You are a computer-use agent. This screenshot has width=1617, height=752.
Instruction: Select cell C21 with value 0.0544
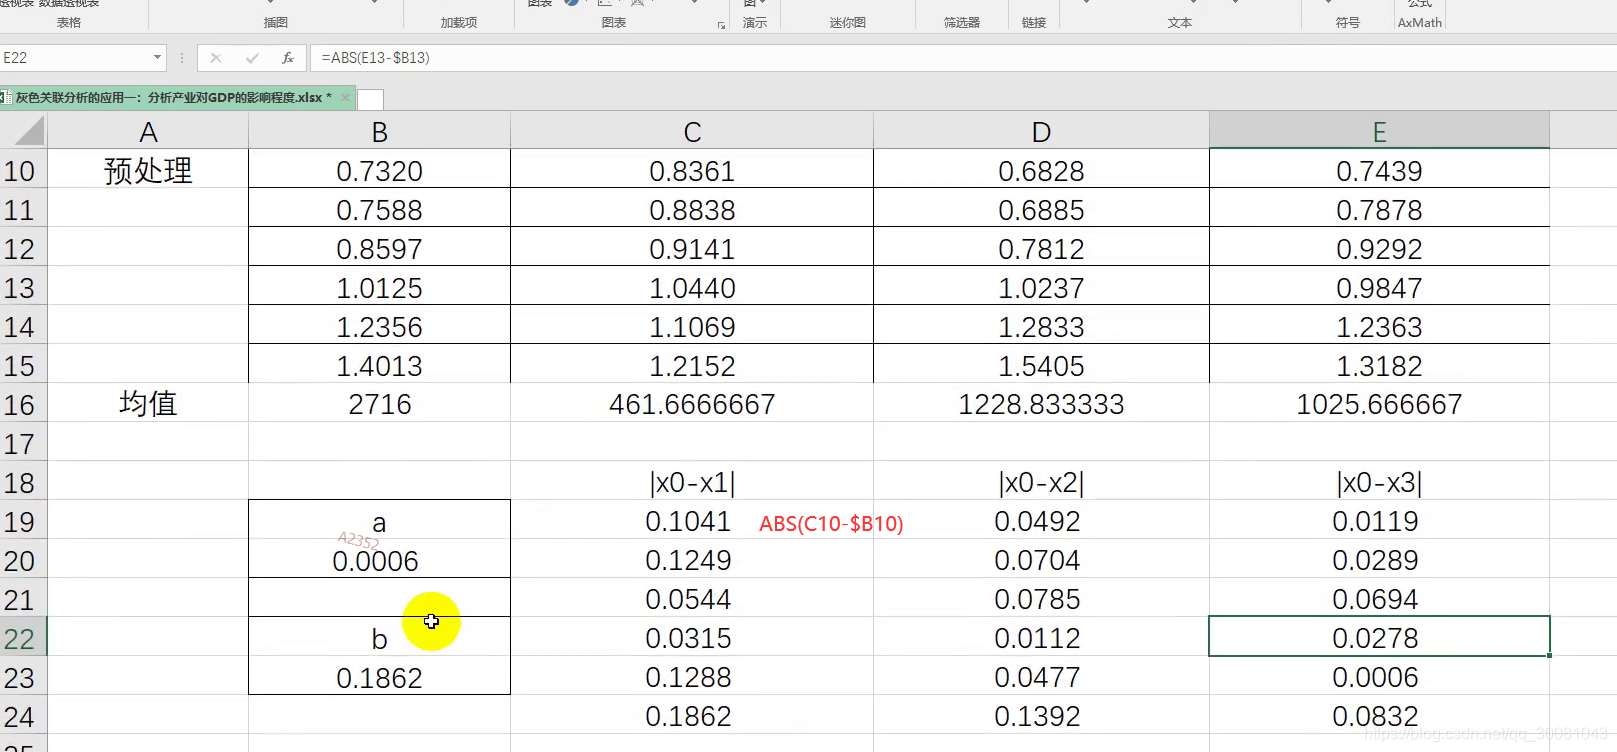[x=692, y=599]
